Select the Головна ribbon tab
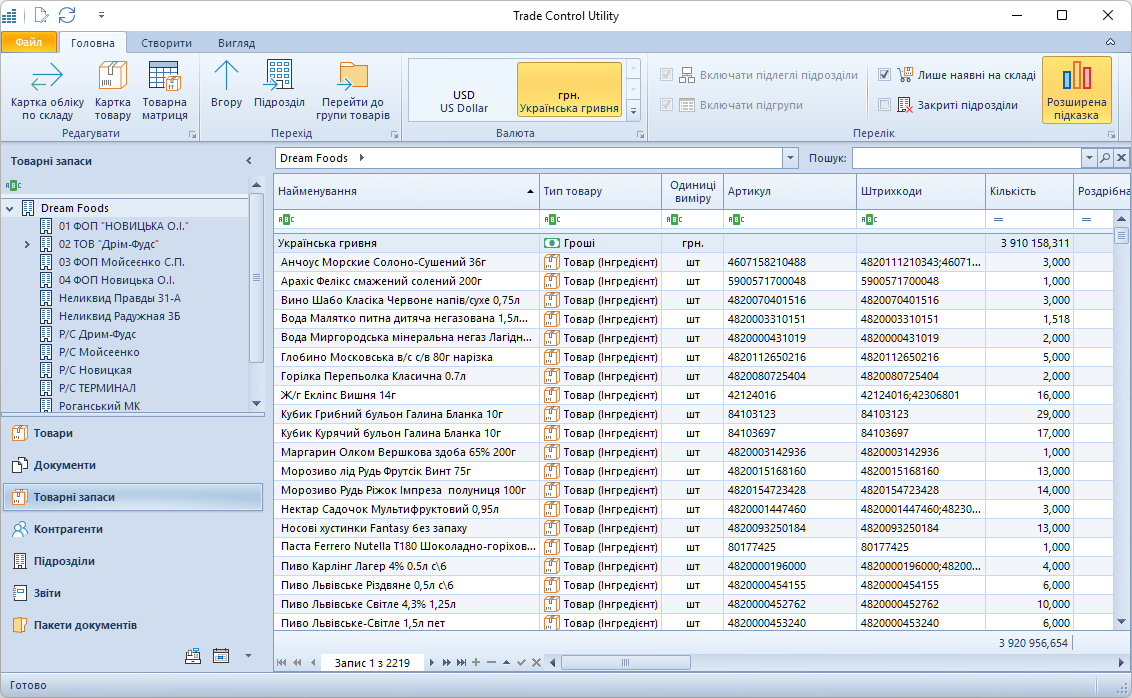 (93, 43)
